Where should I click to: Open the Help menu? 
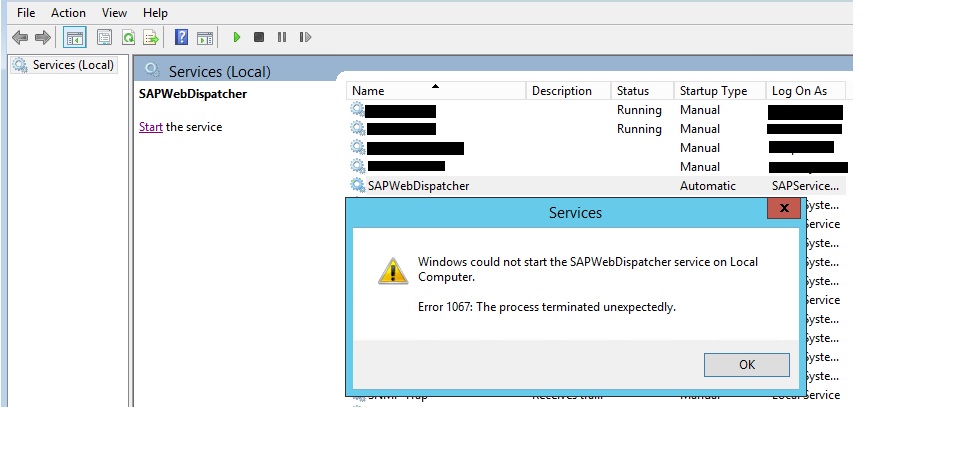click(155, 12)
